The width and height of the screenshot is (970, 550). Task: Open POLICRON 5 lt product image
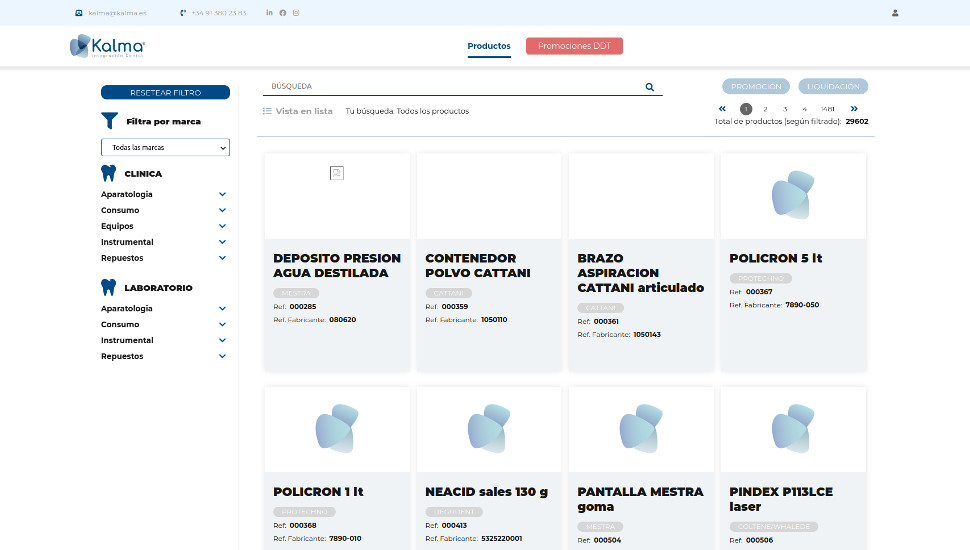(793, 196)
